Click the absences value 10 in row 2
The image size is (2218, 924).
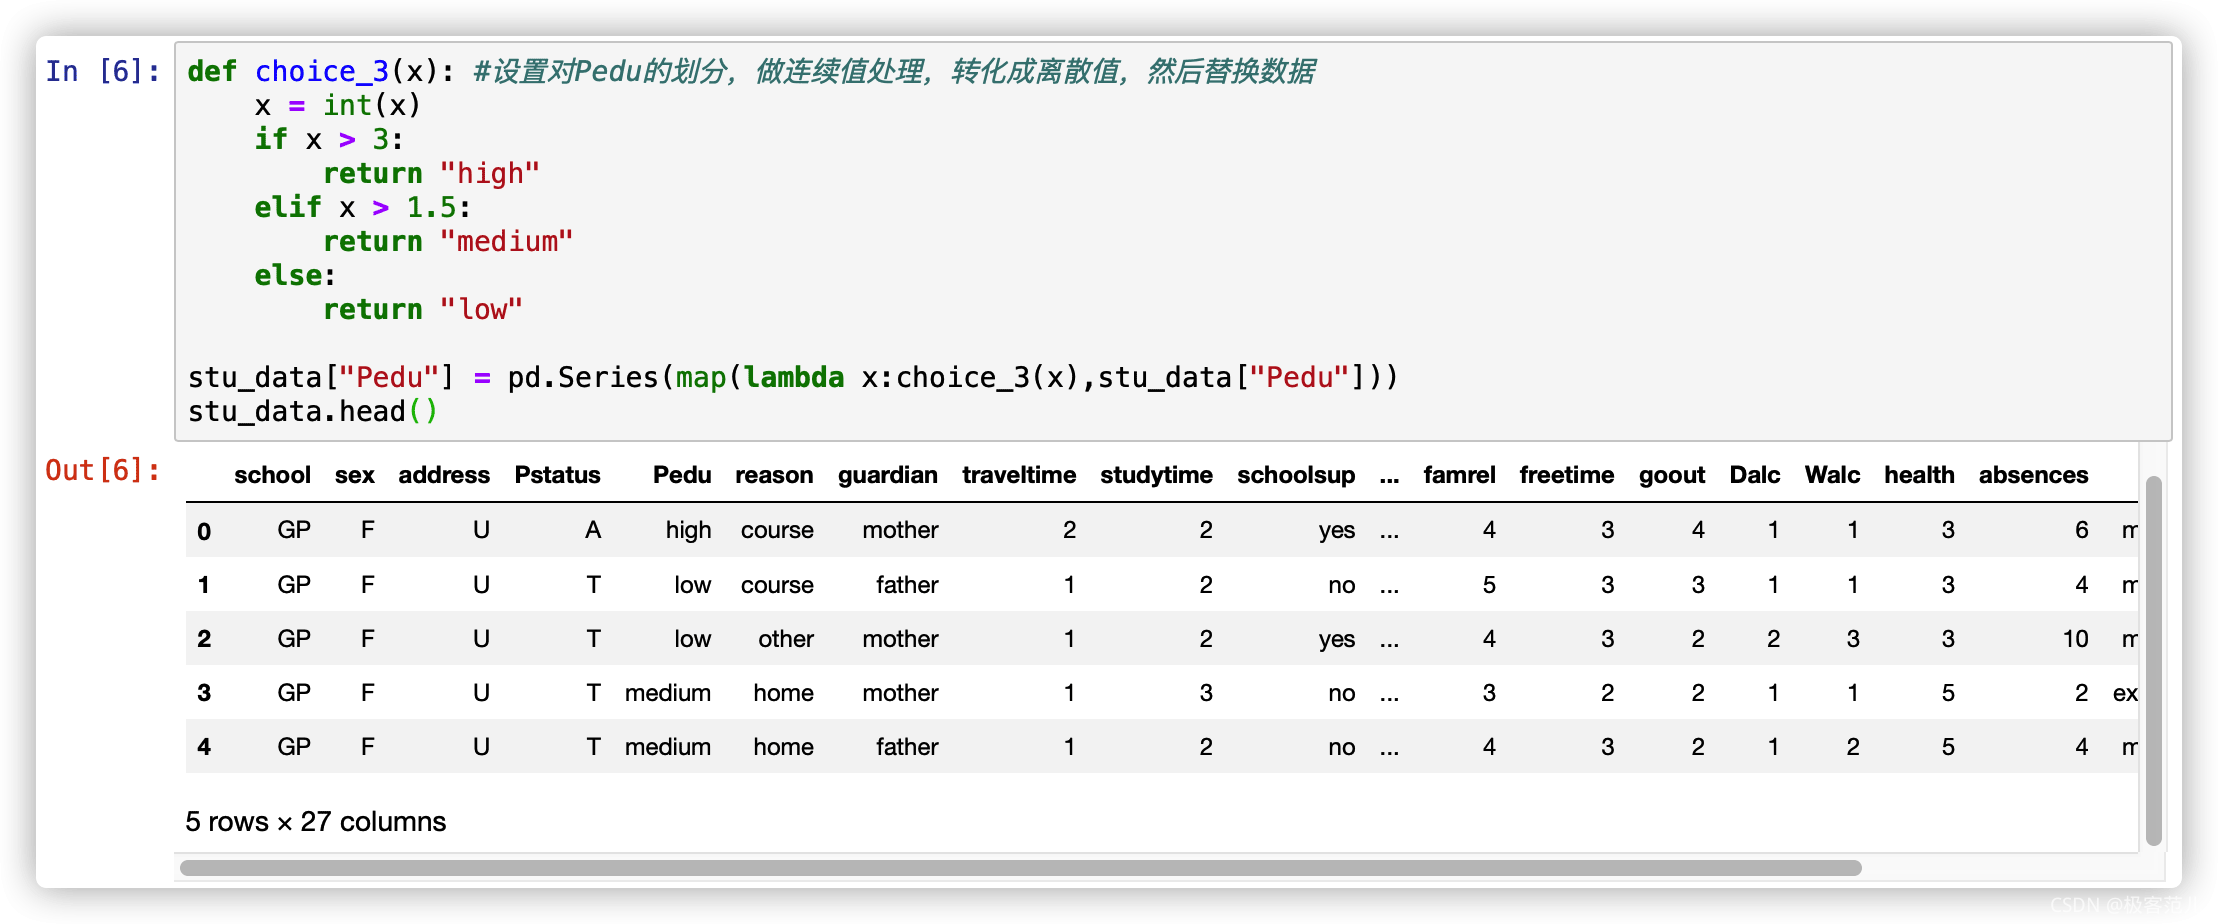(2075, 639)
